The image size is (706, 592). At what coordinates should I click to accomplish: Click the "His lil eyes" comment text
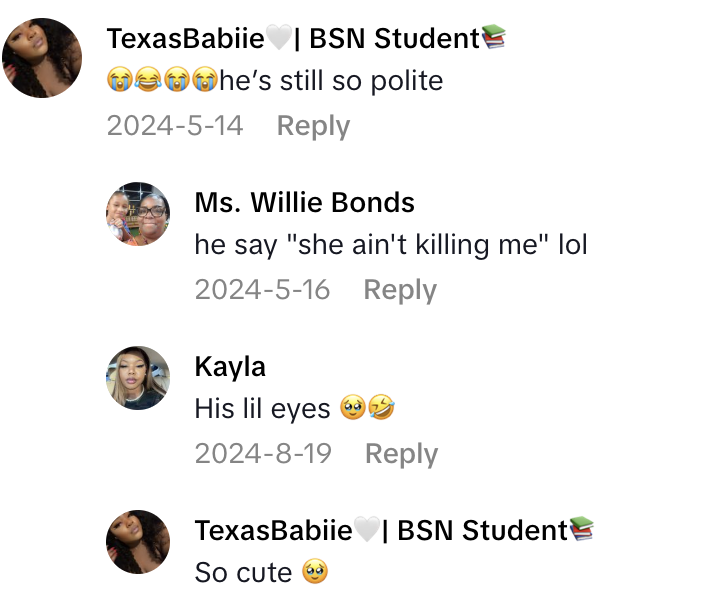[x=263, y=409]
